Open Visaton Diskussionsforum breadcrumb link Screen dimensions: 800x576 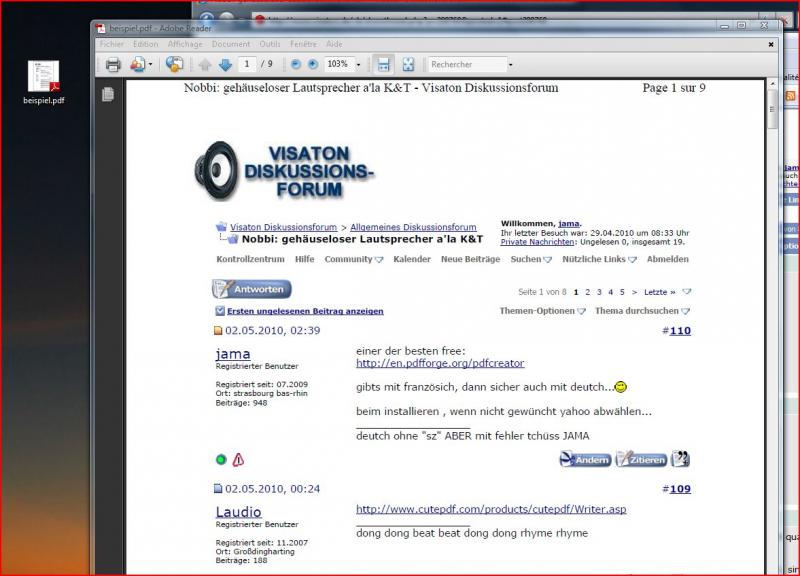(284, 227)
